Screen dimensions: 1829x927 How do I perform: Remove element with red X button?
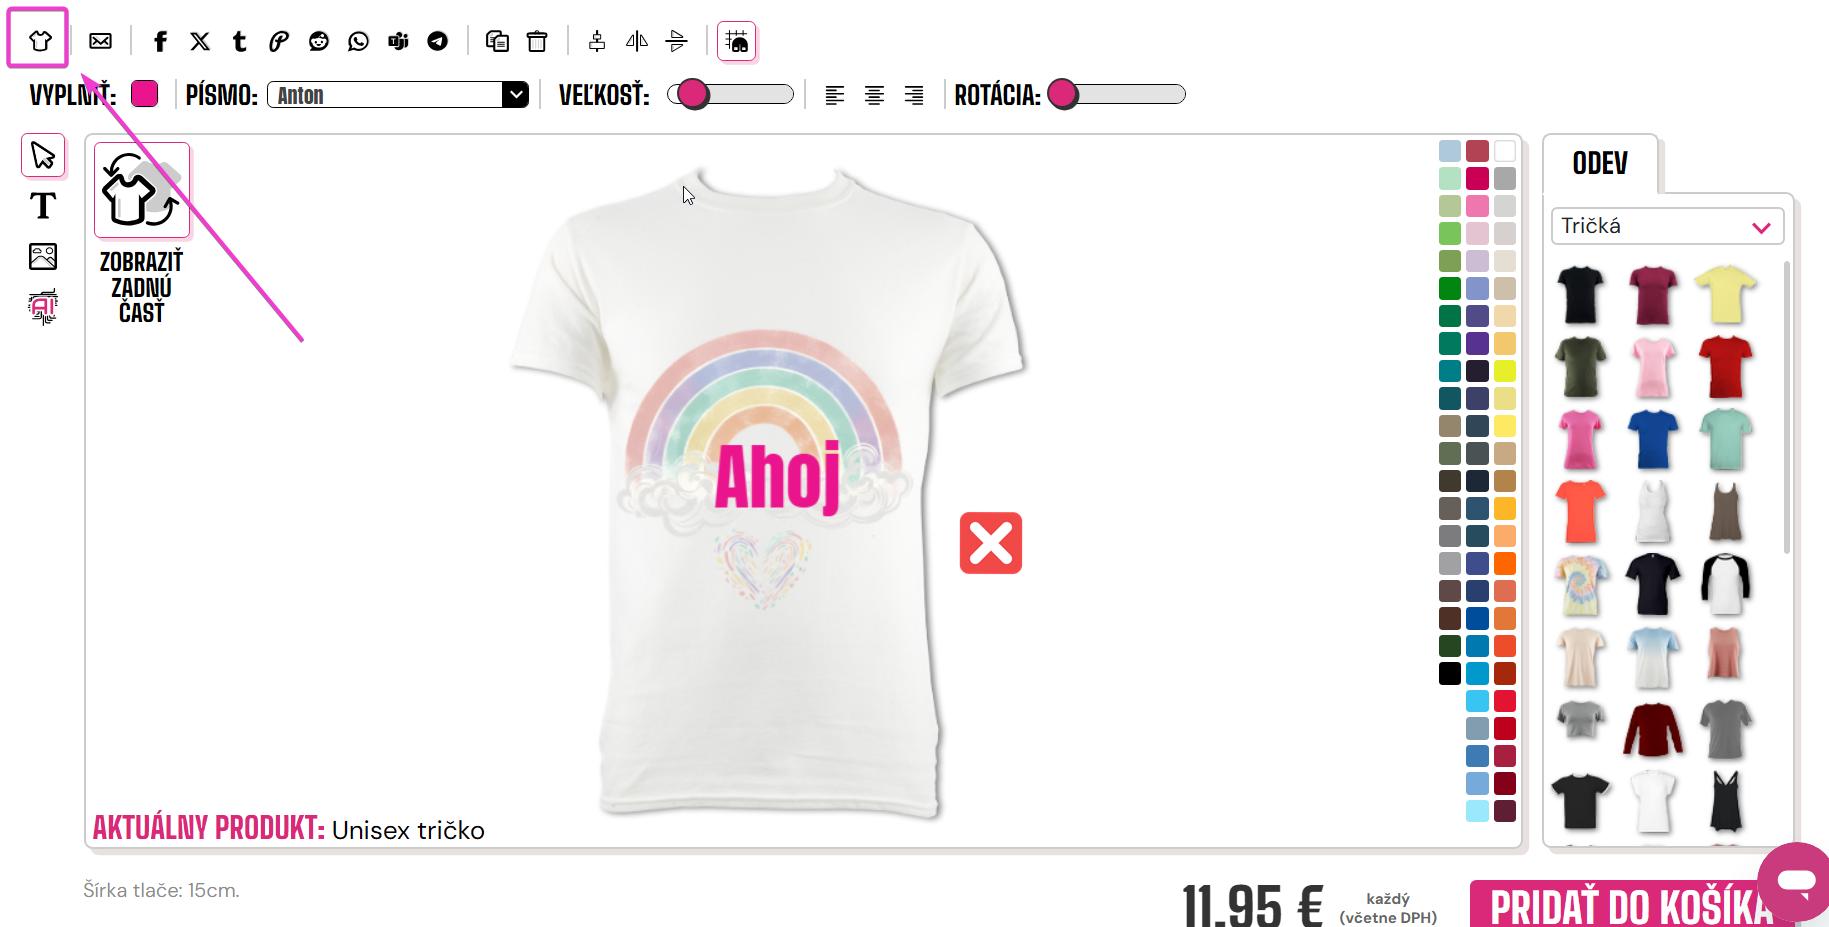pos(991,543)
